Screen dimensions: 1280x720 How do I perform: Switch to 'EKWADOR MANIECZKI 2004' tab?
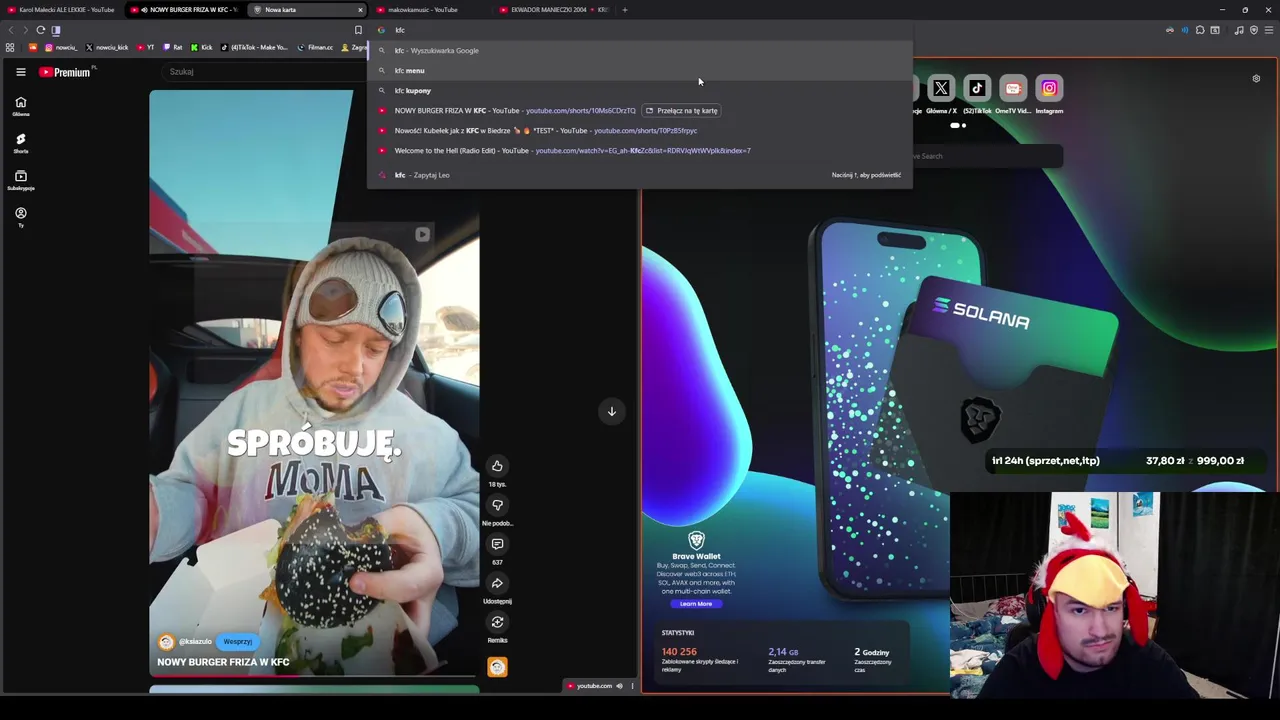[553, 10]
